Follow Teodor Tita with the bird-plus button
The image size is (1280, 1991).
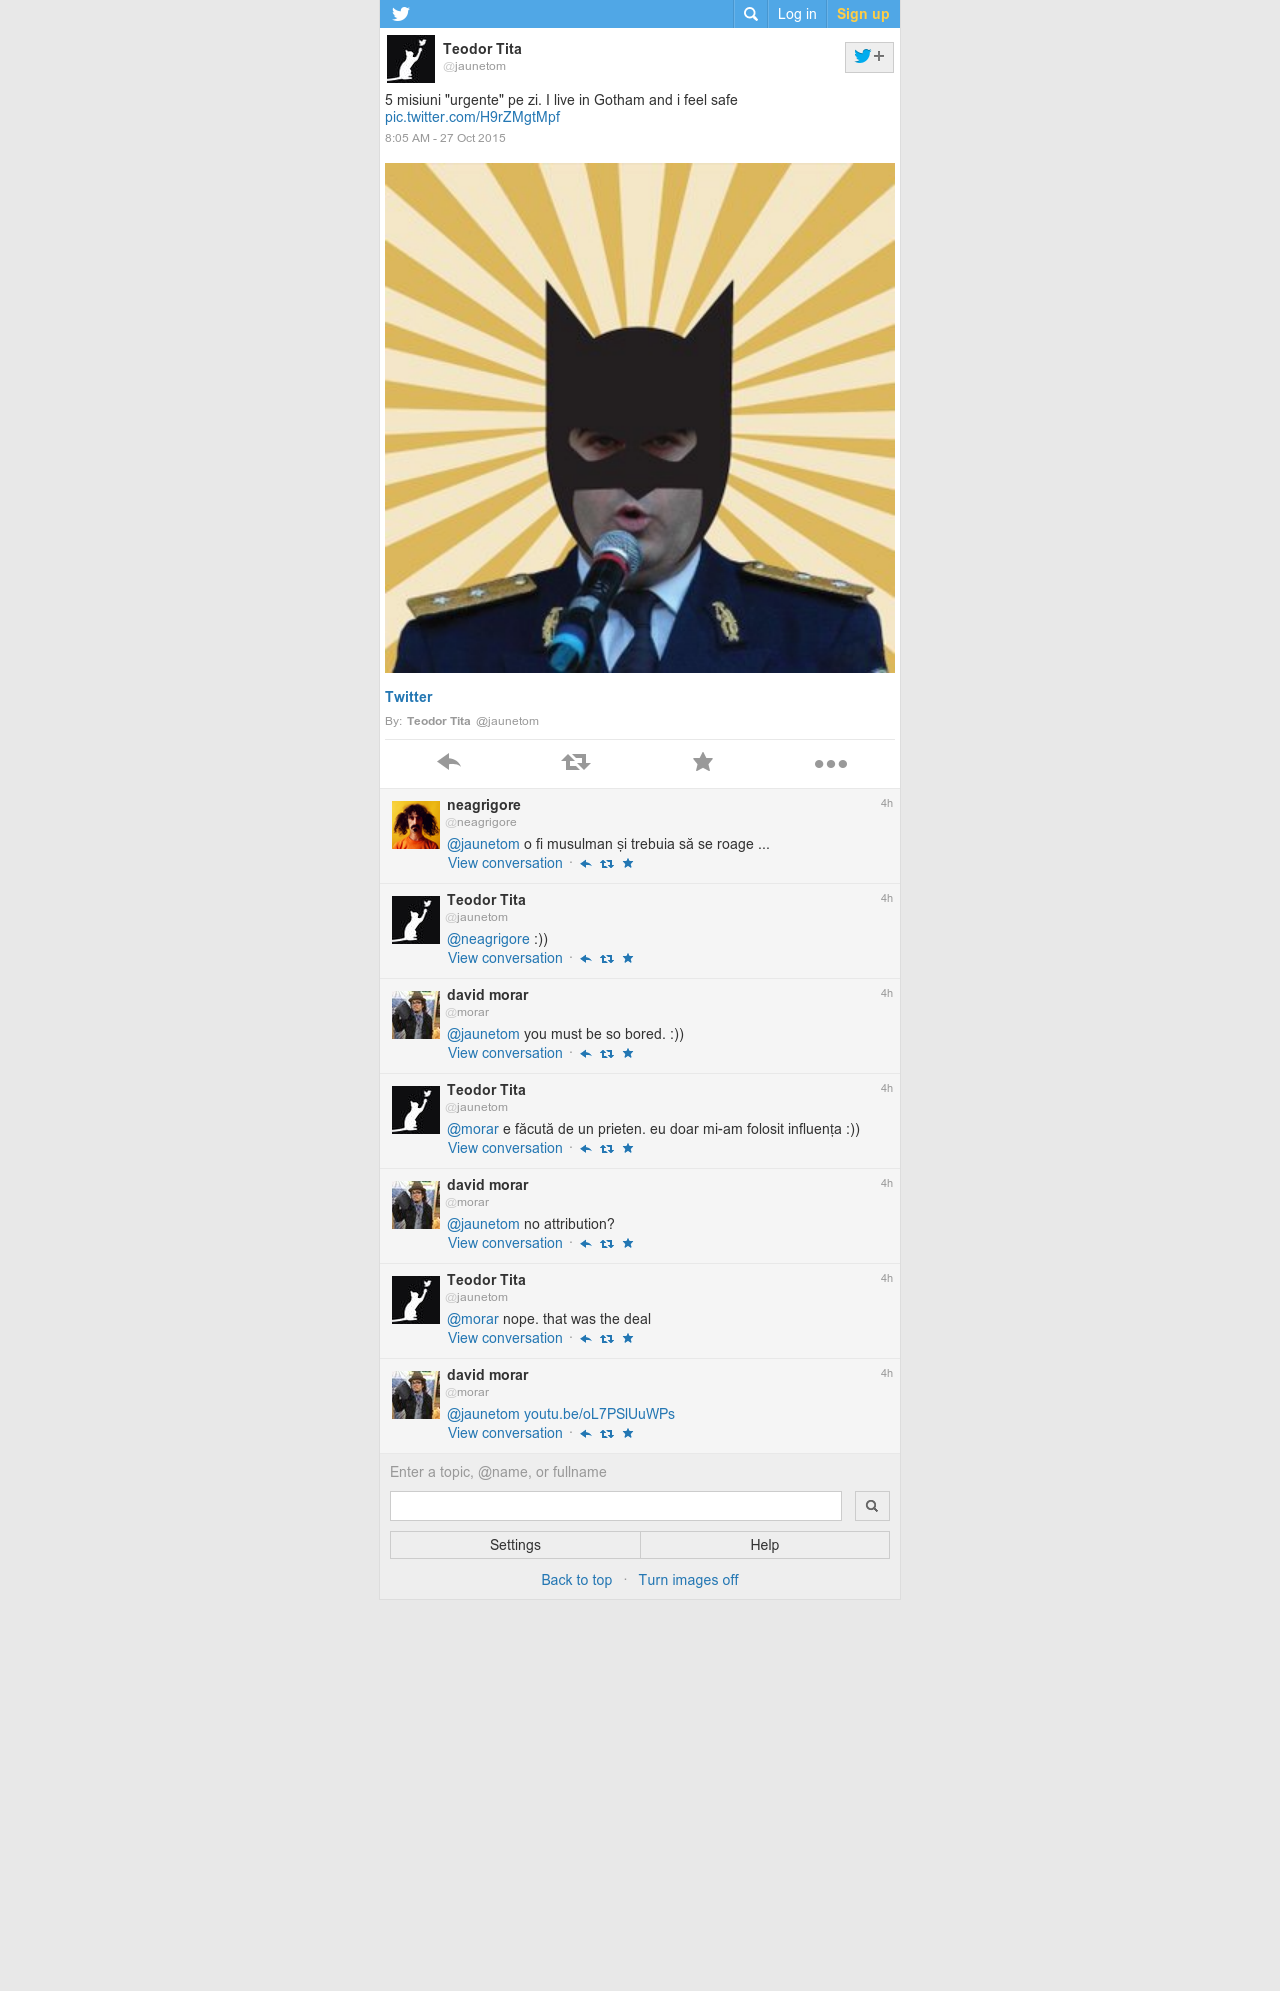(x=869, y=57)
